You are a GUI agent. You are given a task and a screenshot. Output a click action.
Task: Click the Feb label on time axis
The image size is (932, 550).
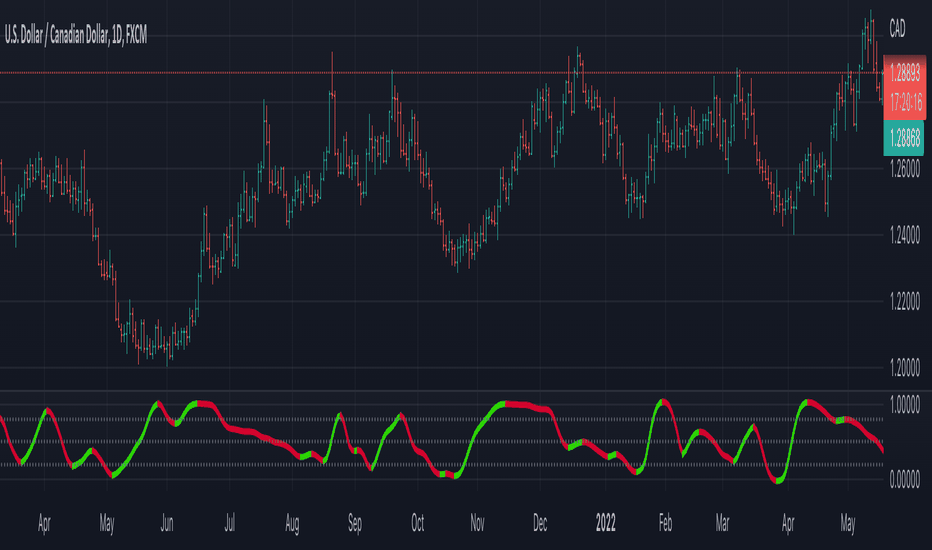[x=665, y=523]
